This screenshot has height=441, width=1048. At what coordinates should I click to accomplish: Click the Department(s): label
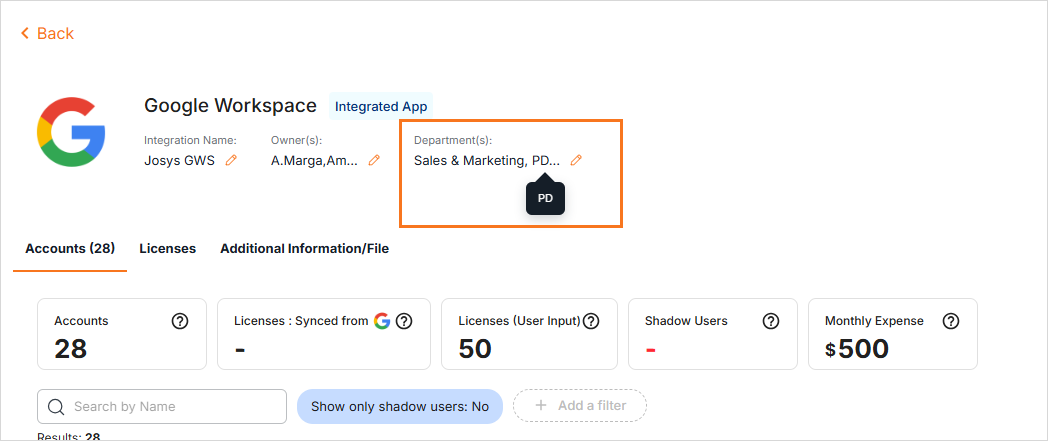coord(452,140)
